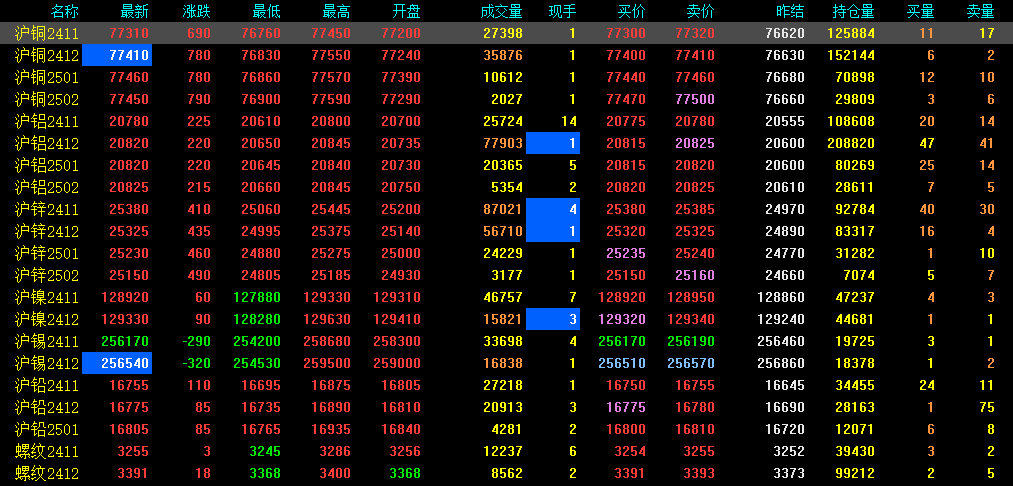Select the 沪铜2501 contract name
The height and width of the screenshot is (486, 1013).
(x=47, y=78)
